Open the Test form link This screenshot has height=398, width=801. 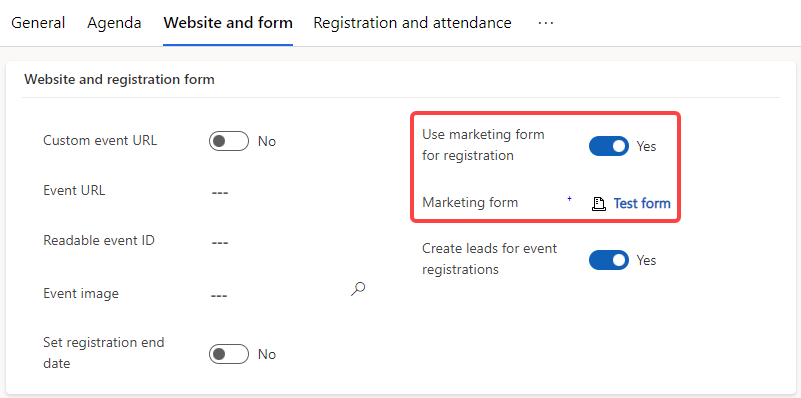642,203
